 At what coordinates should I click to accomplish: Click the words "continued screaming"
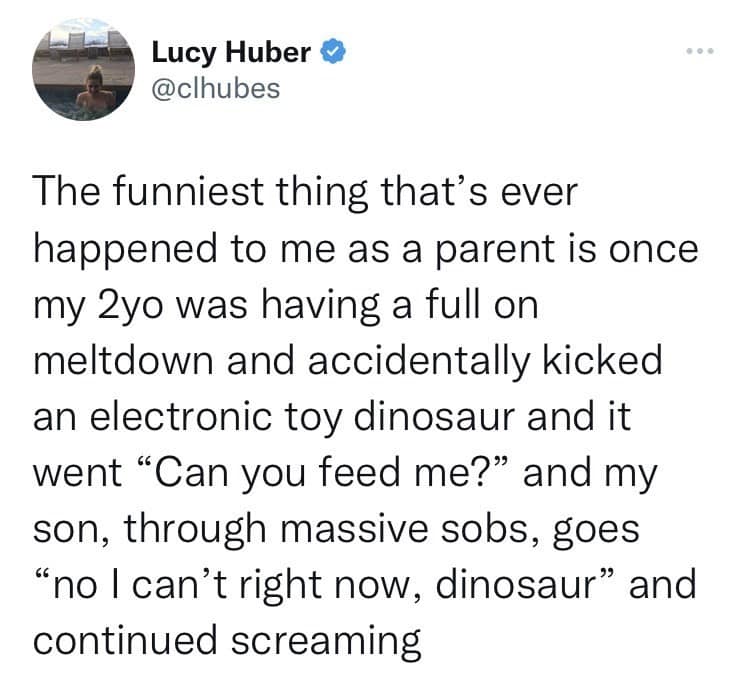click(x=227, y=639)
